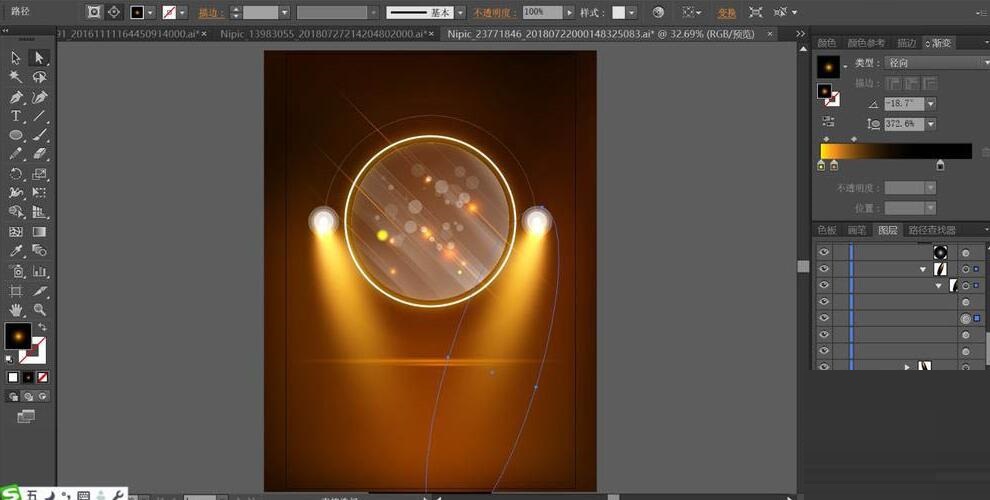The height and width of the screenshot is (500, 990).
Task: Select the Ellipse shape tool
Action: coord(16,135)
